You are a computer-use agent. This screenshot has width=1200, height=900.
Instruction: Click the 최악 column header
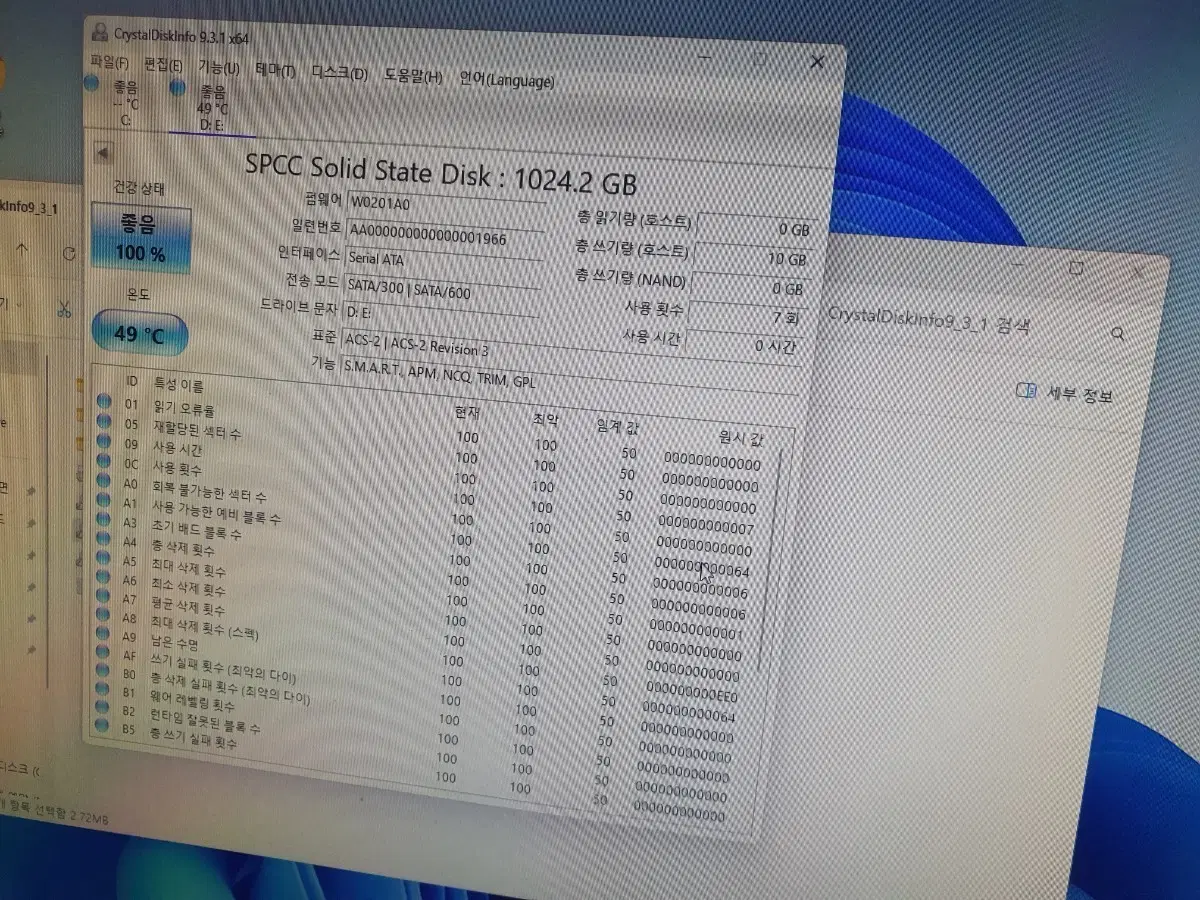click(546, 418)
